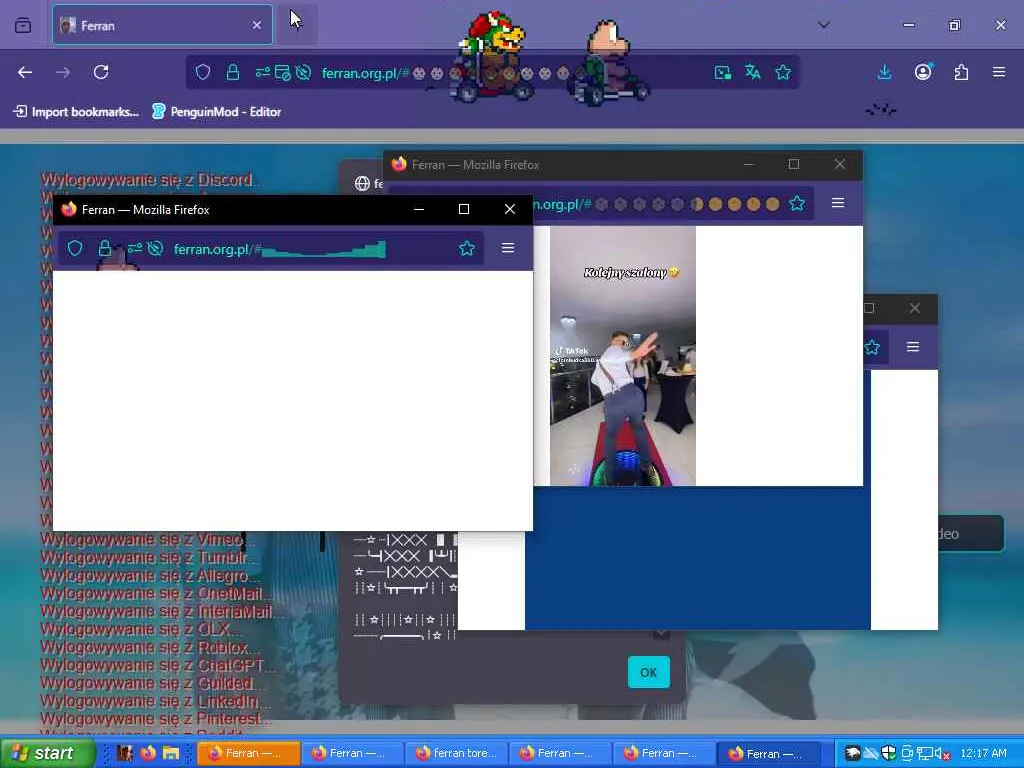Open the PenguinMod - Editor bookmark

click(x=217, y=112)
